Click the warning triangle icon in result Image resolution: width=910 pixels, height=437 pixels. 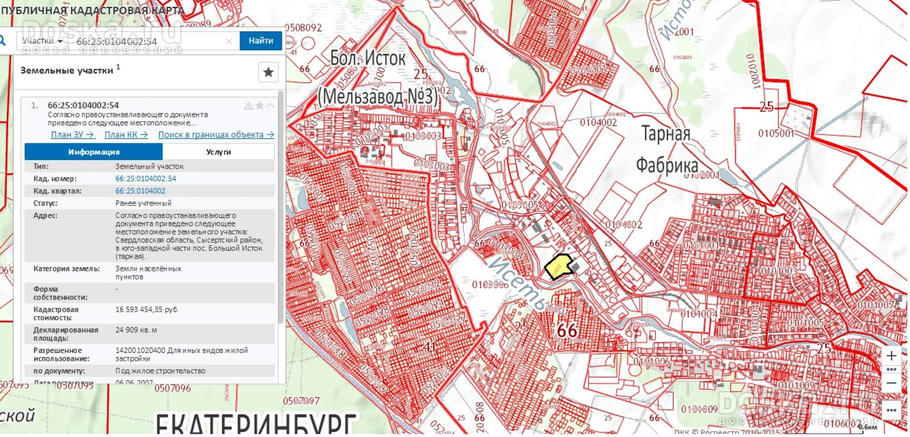point(249,105)
